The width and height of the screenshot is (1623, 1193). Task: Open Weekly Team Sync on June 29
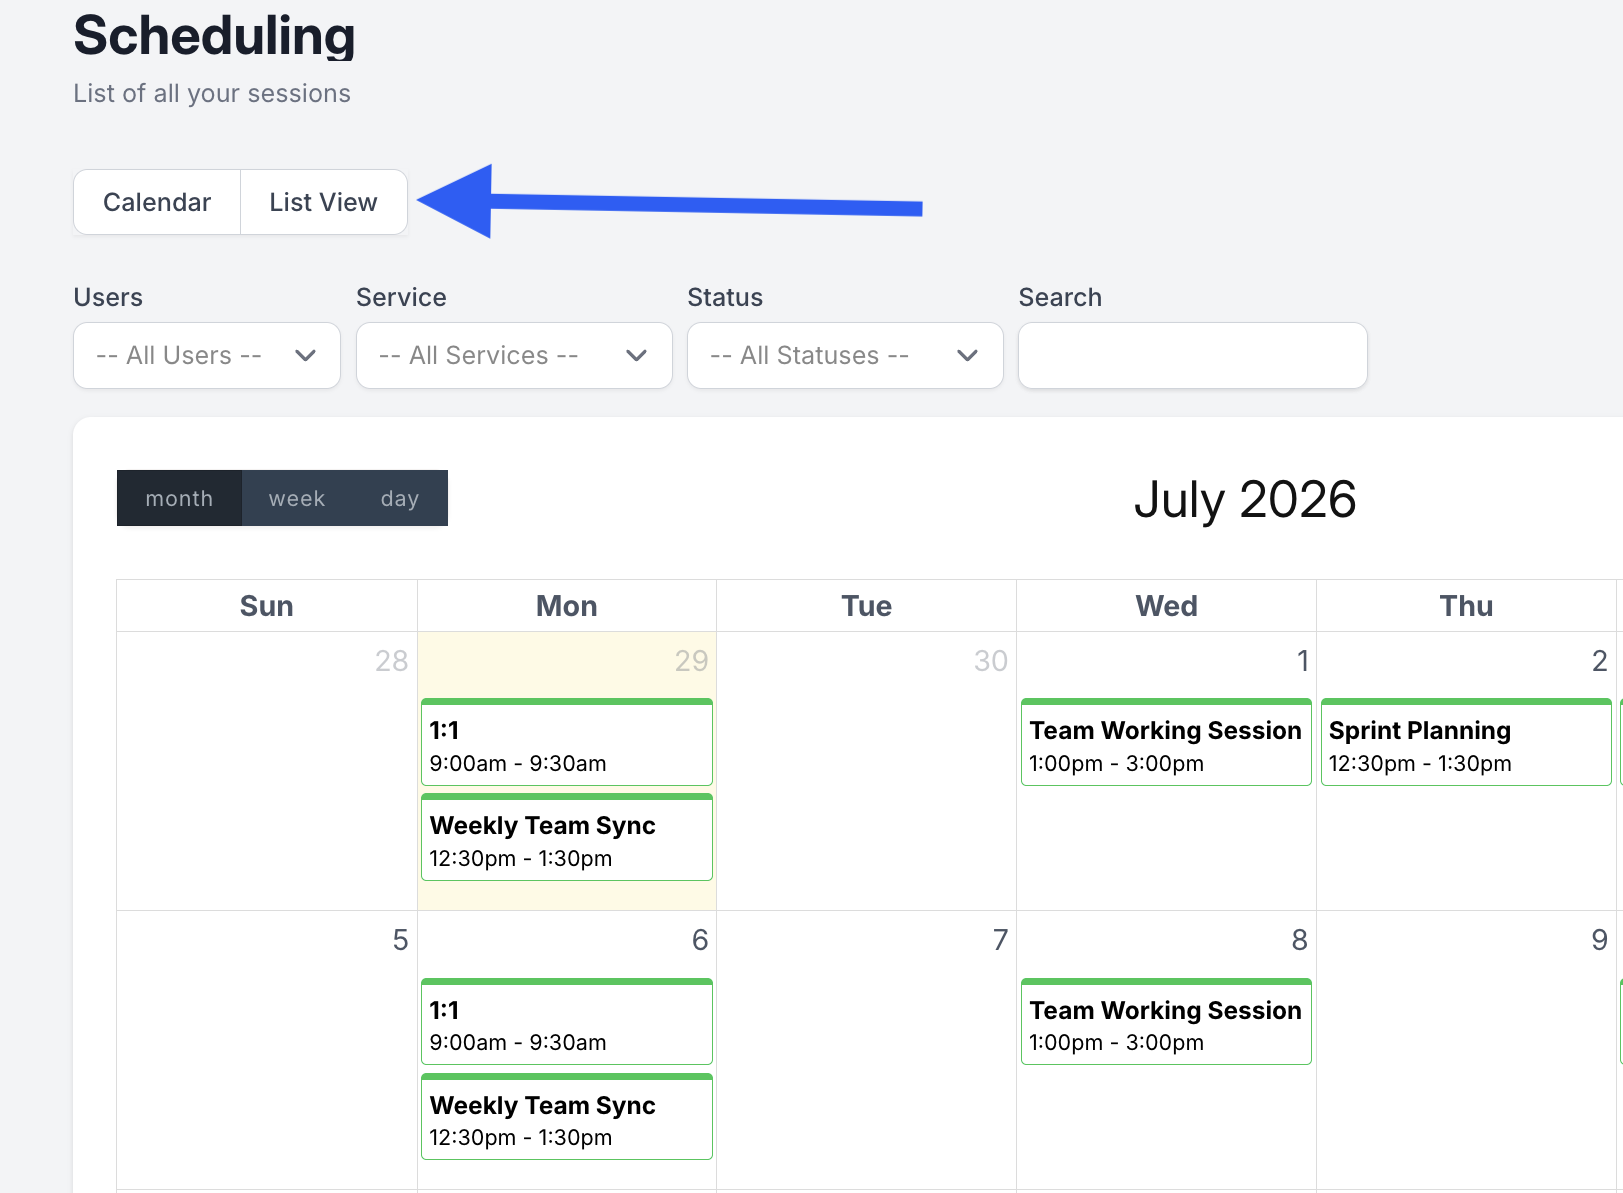[x=567, y=837]
